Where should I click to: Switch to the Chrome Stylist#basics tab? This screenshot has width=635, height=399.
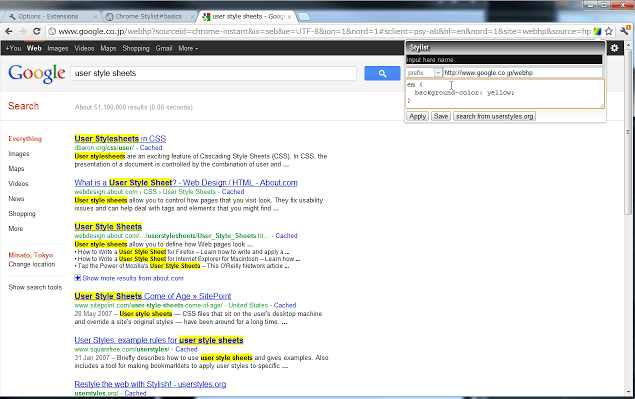click(x=149, y=17)
